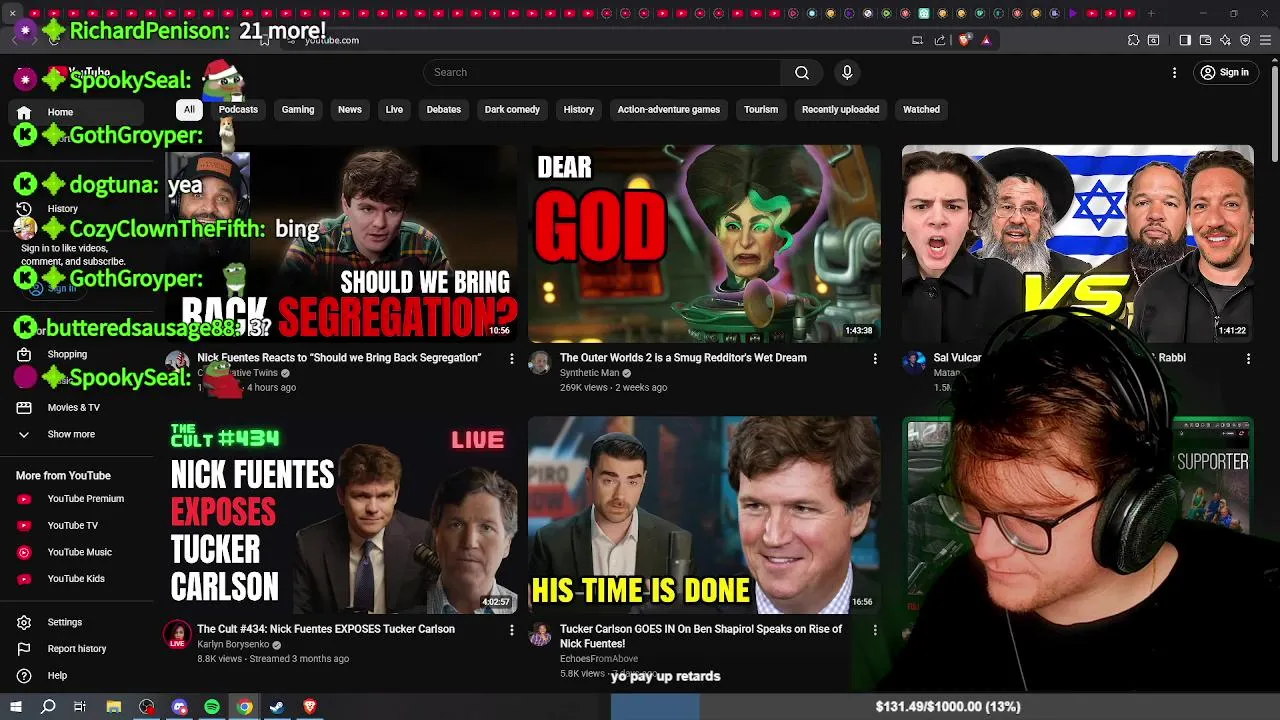The height and width of the screenshot is (720, 1280).
Task: Open Spotify from the Windows taskbar
Action: pyautogui.click(x=212, y=707)
